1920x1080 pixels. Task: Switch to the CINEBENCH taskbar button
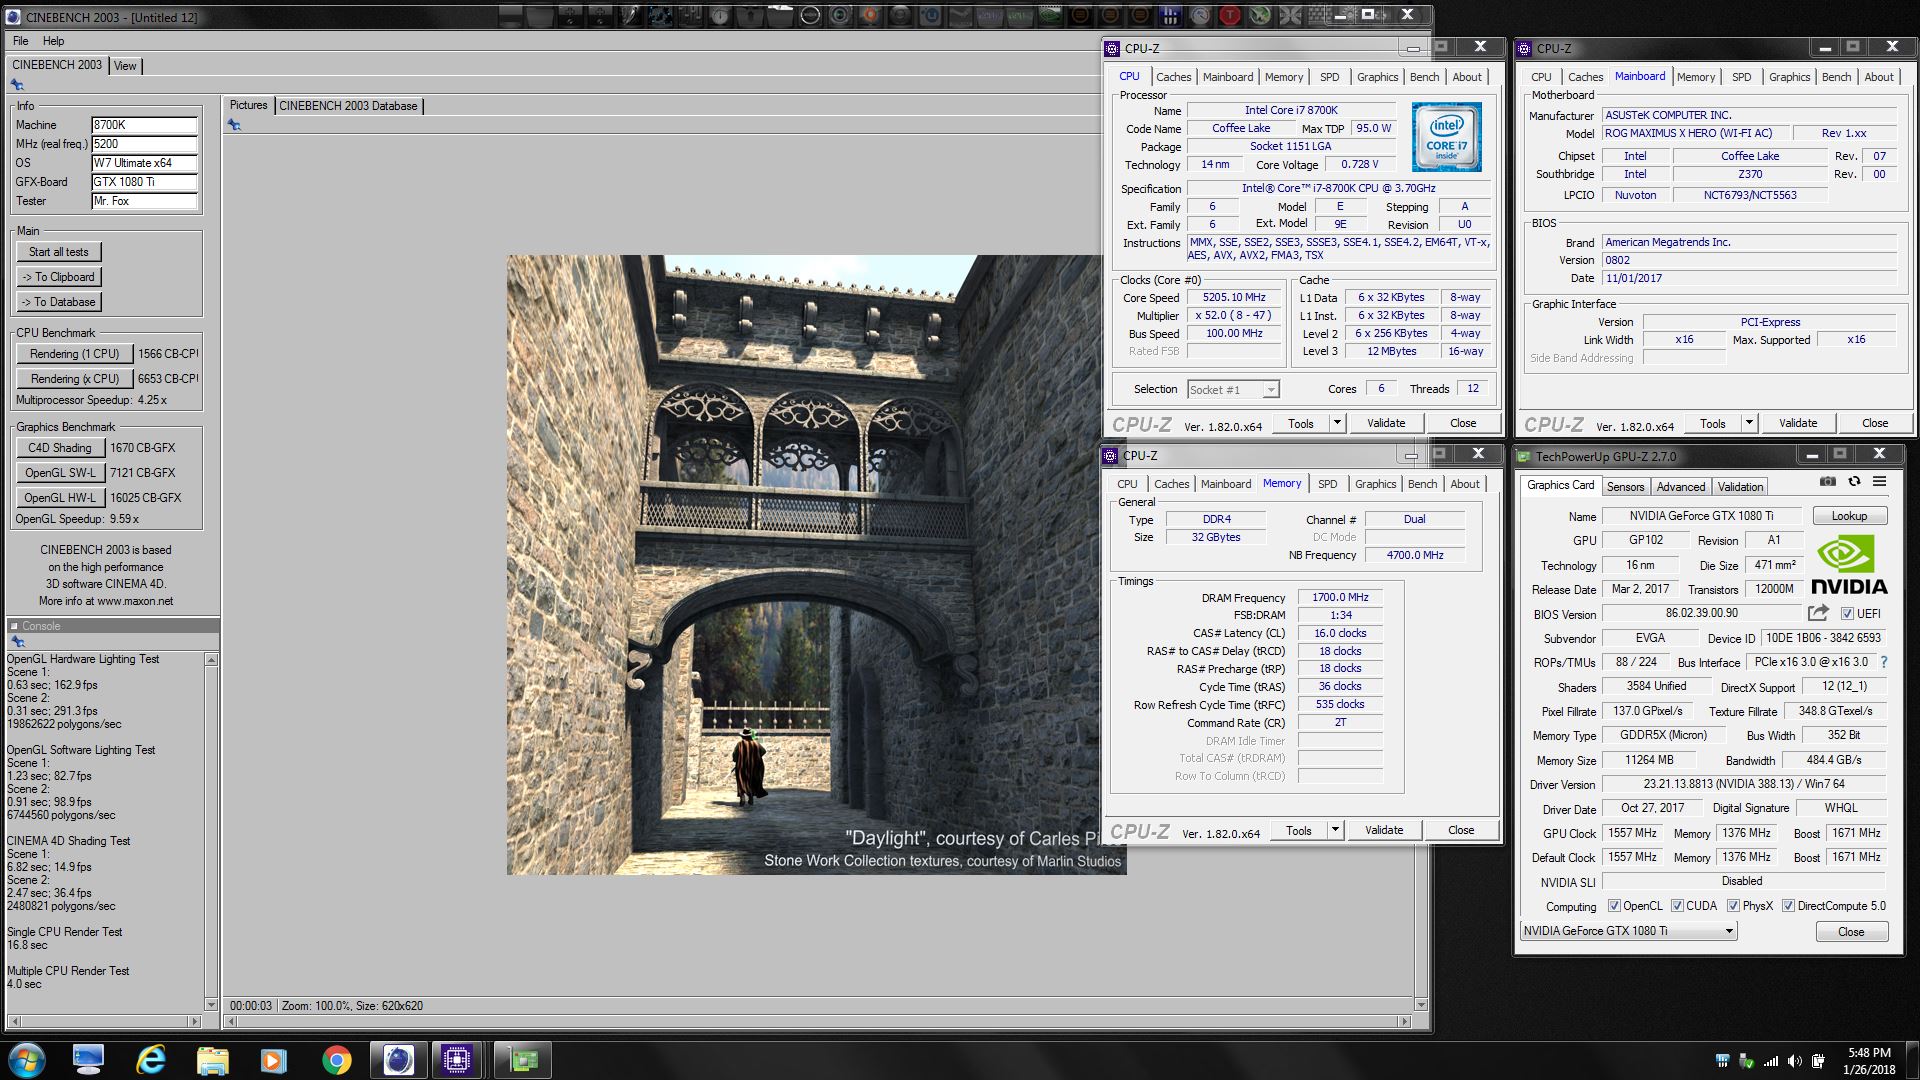tap(398, 1060)
